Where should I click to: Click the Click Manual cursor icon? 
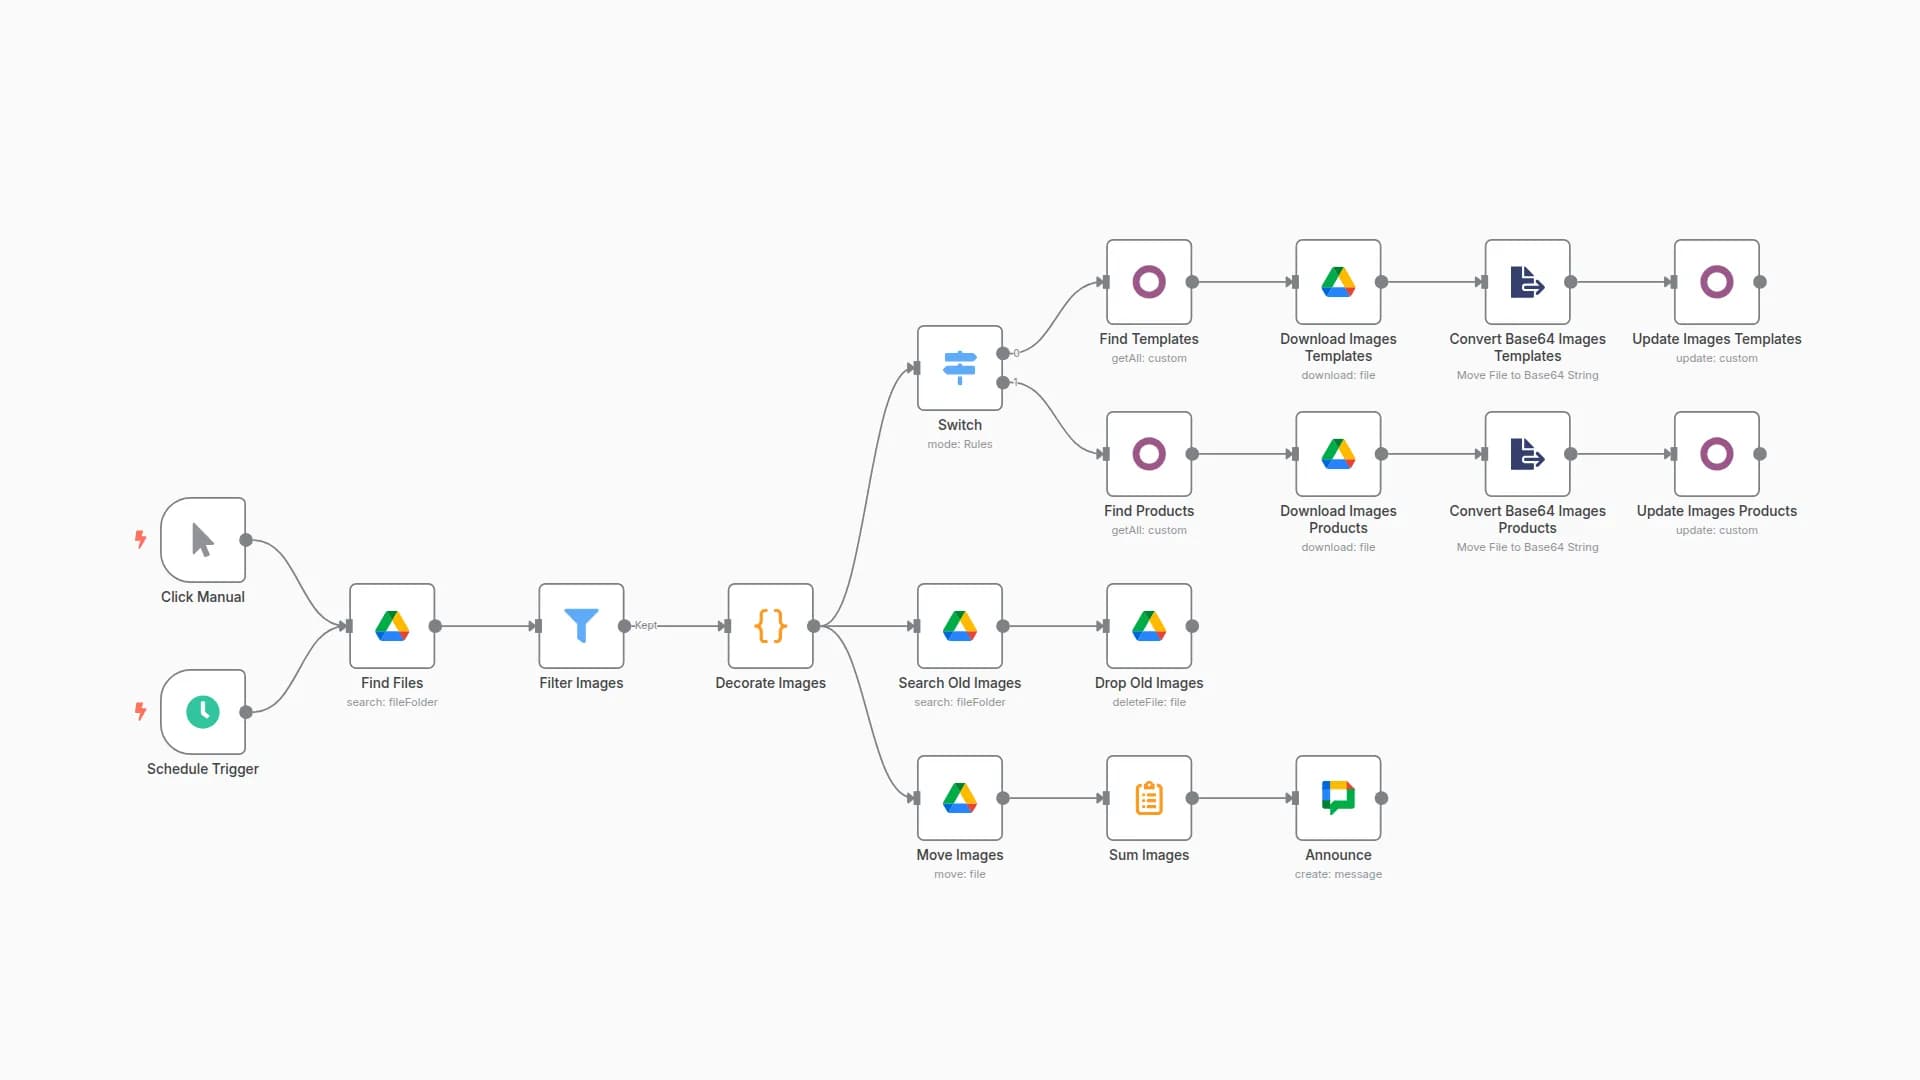203,540
